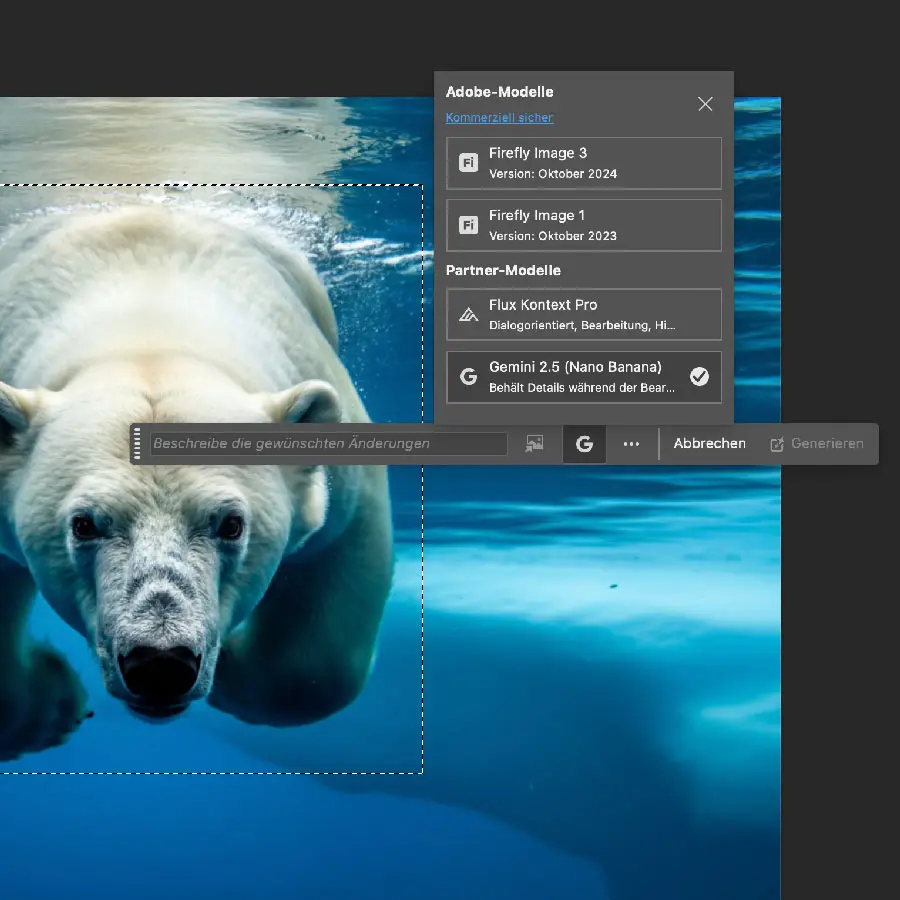Toggle the checkmark on Gemini 2.5
Viewport: 900px width, 900px height.
tap(699, 377)
